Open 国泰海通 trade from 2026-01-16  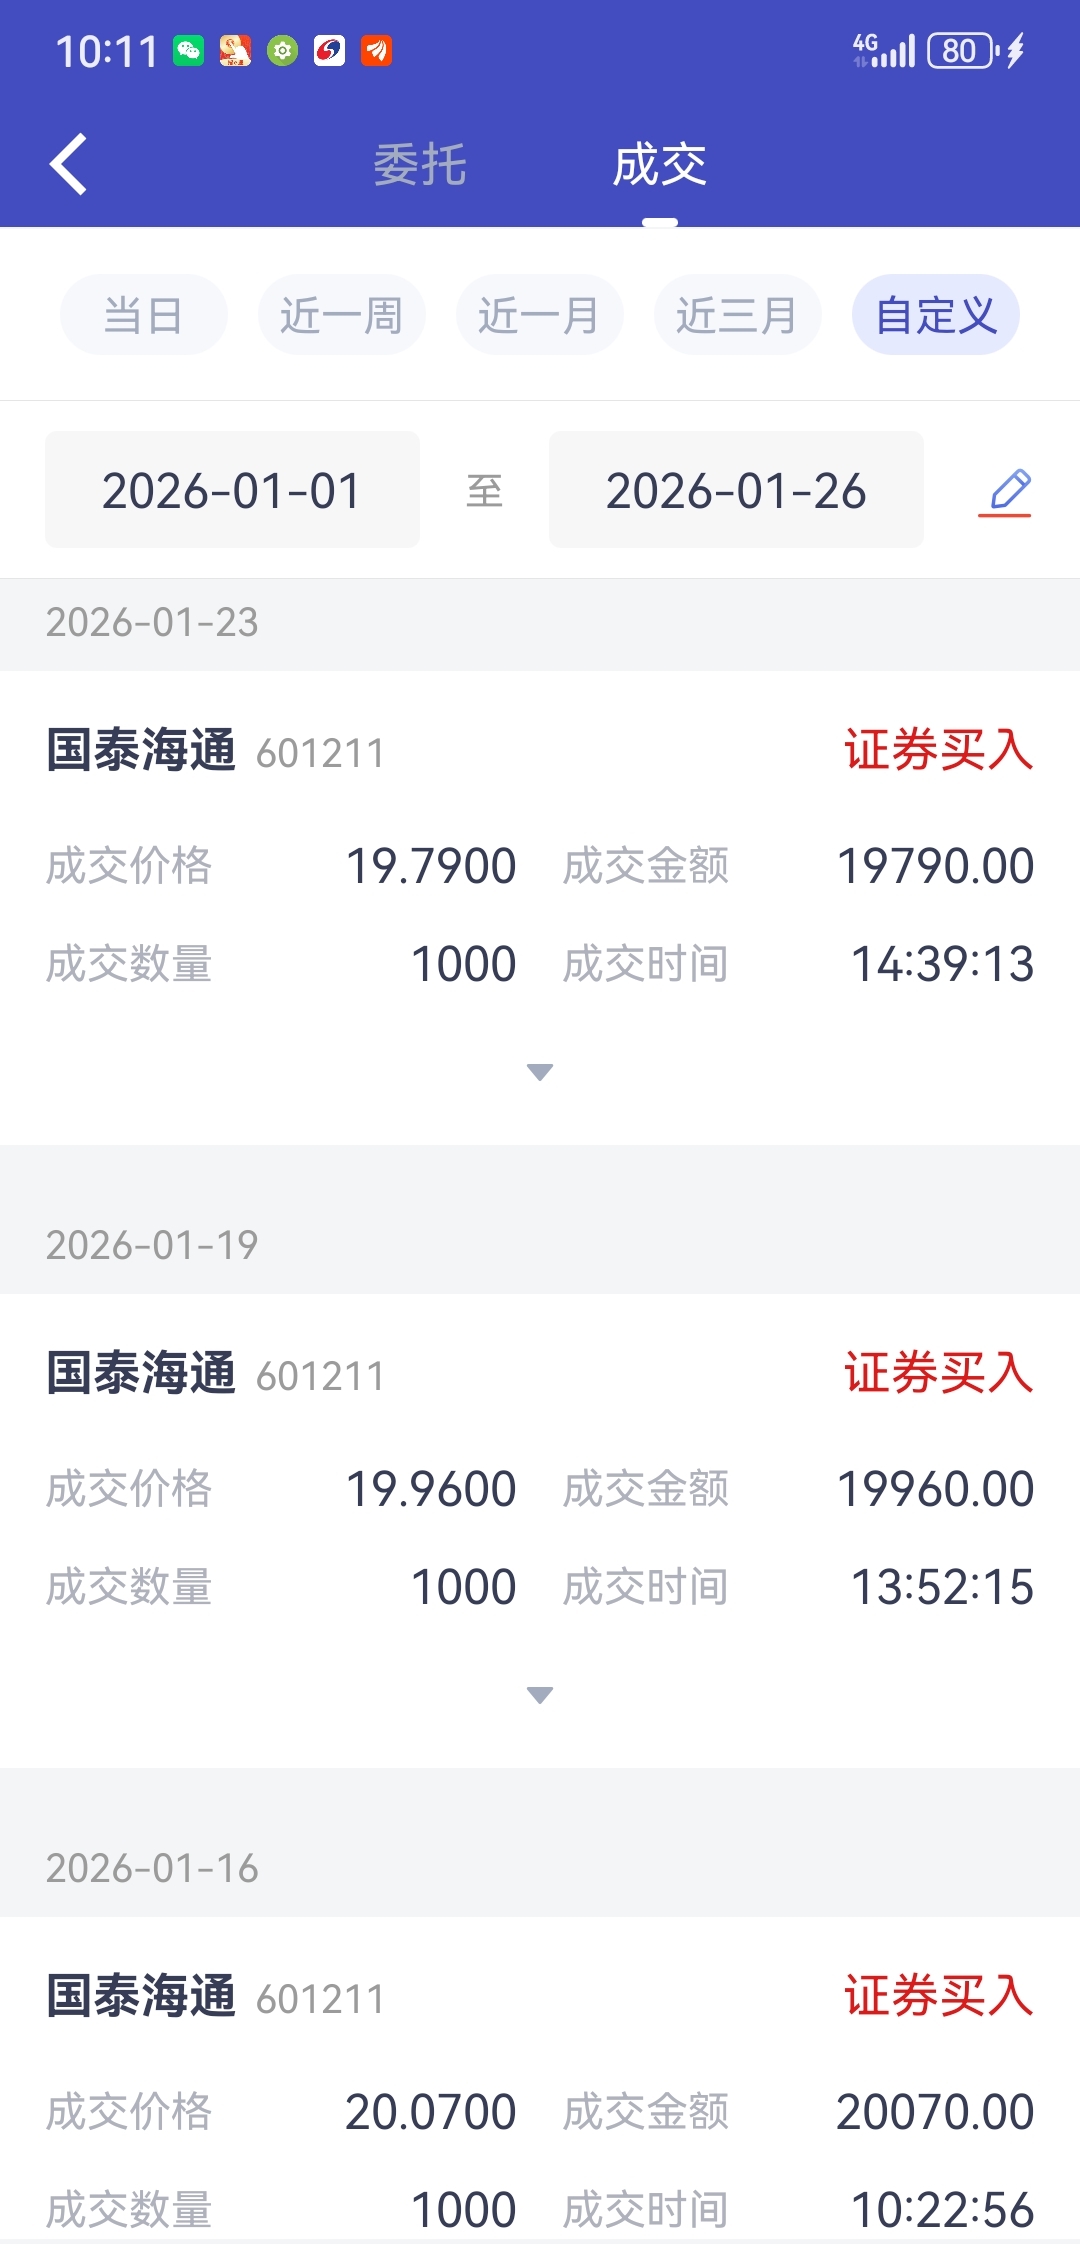[x=141, y=1996]
